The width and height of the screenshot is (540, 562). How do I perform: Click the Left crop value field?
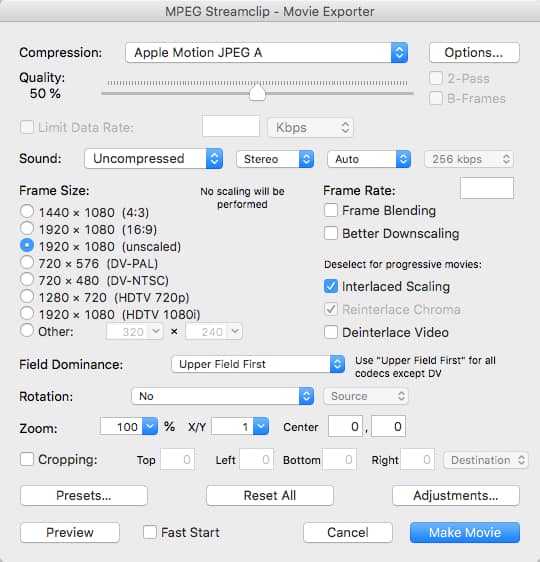[256, 459]
